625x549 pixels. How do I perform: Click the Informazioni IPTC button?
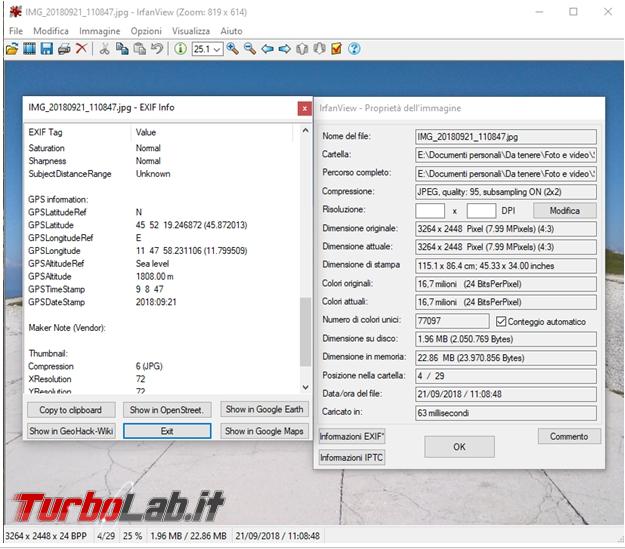(x=352, y=458)
